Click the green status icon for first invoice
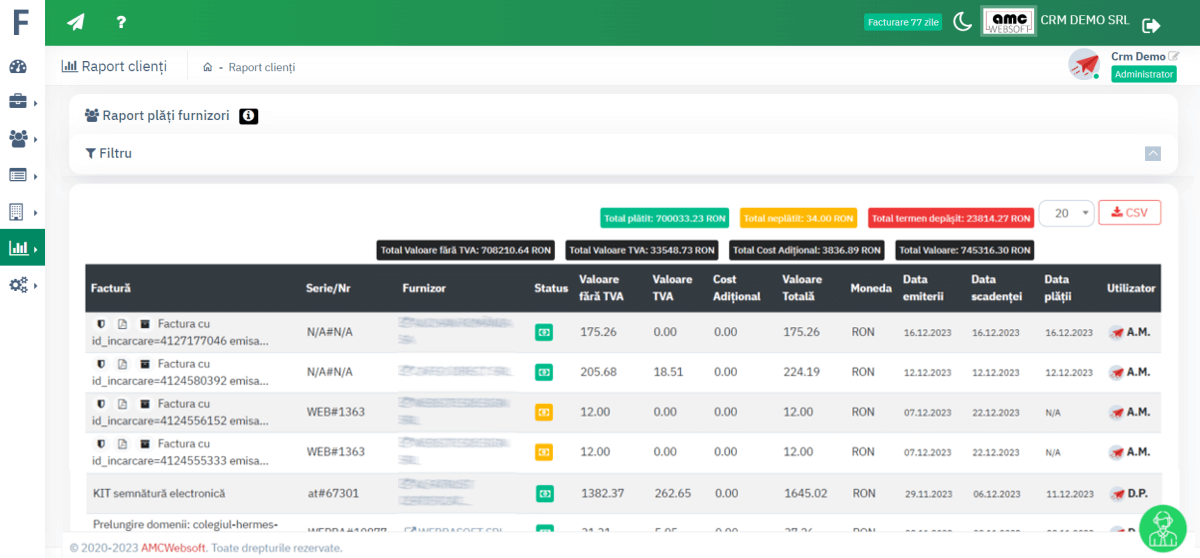Viewport: 1200px width, 558px height. (x=544, y=332)
